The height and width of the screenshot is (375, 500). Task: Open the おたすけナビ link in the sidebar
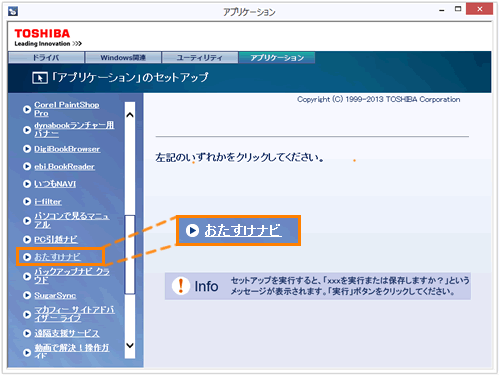tap(57, 257)
